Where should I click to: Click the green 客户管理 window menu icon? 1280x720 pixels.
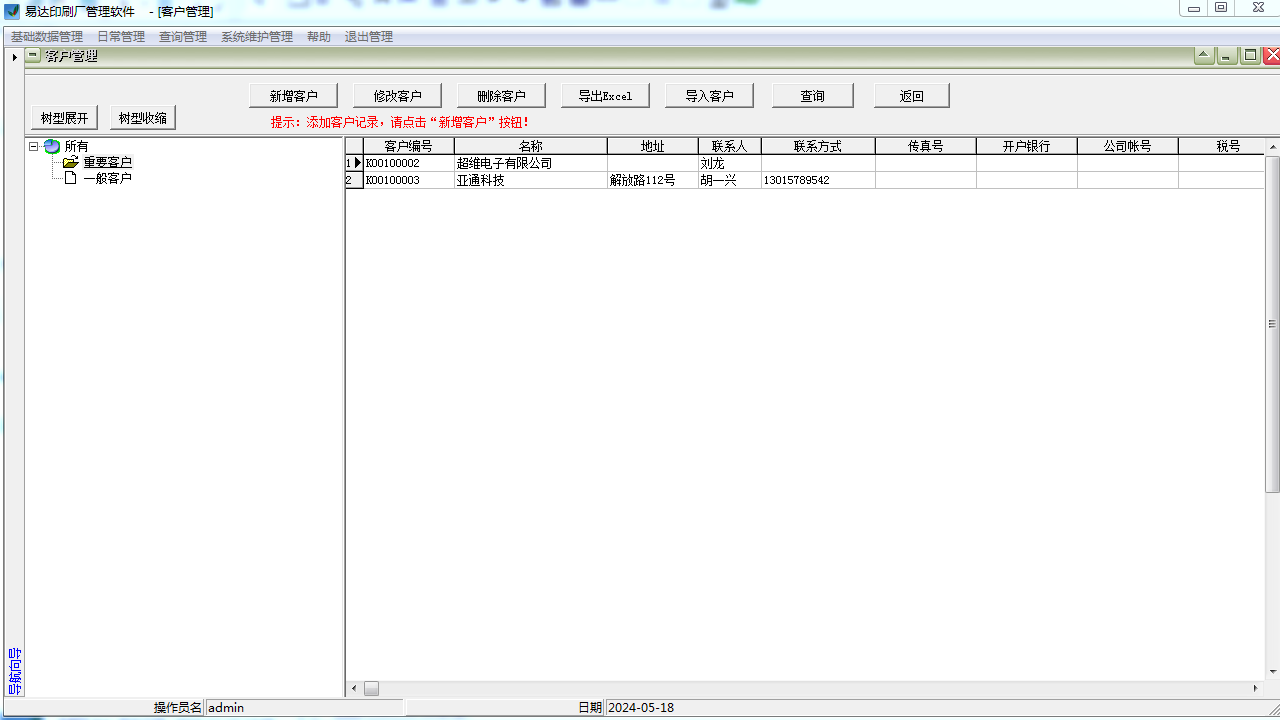pos(34,56)
